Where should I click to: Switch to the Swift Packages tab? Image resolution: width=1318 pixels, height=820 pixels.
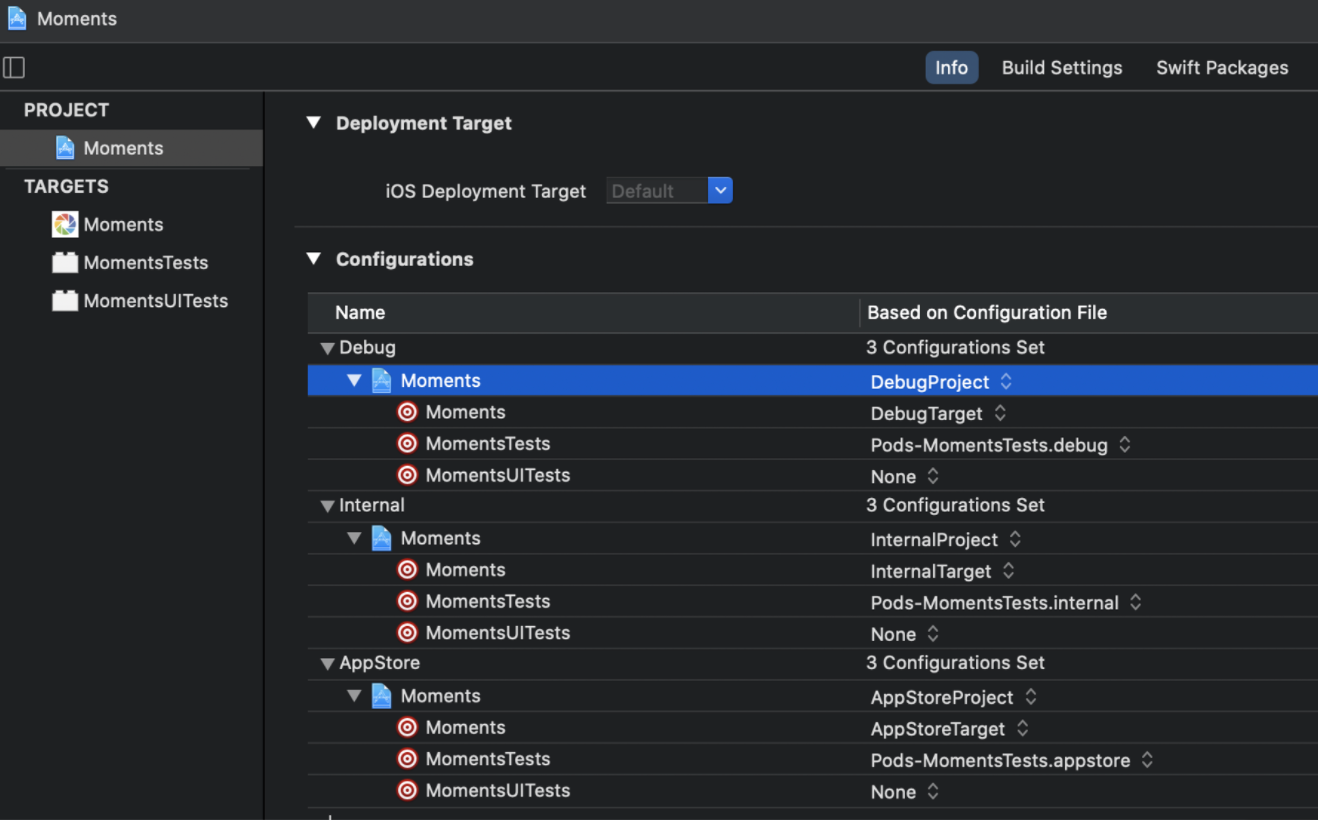(1222, 68)
